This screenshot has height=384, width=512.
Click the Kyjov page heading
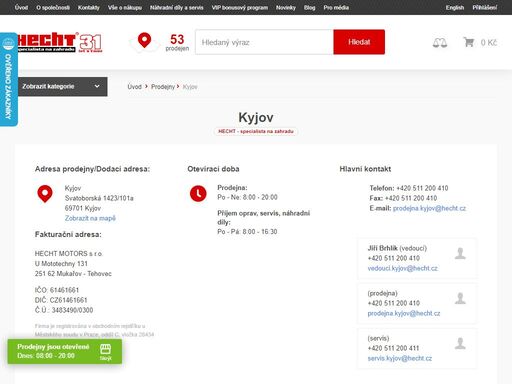(256, 117)
